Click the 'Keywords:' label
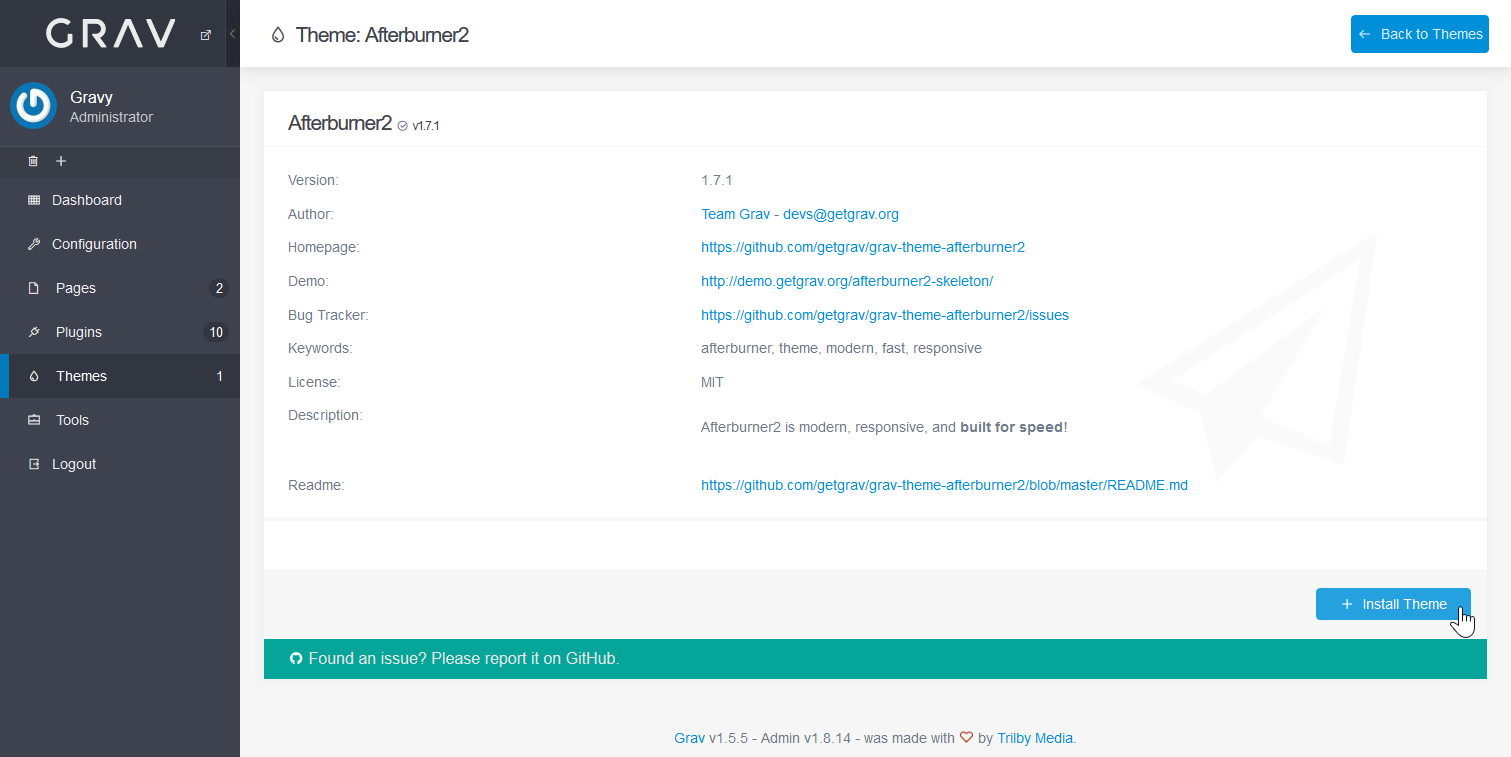 coord(320,348)
